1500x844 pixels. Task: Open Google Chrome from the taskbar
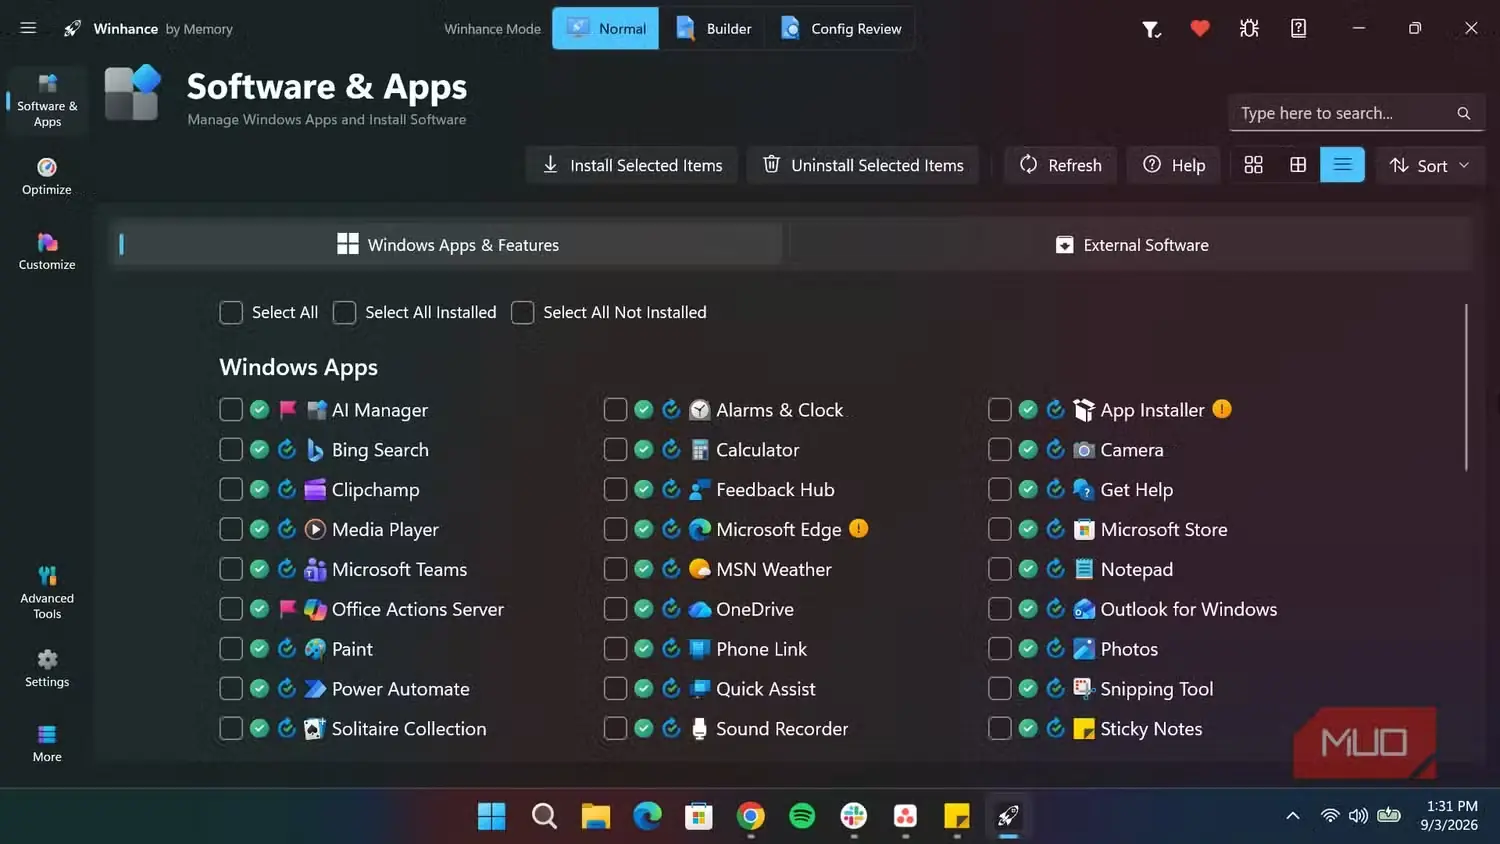coord(750,816)
